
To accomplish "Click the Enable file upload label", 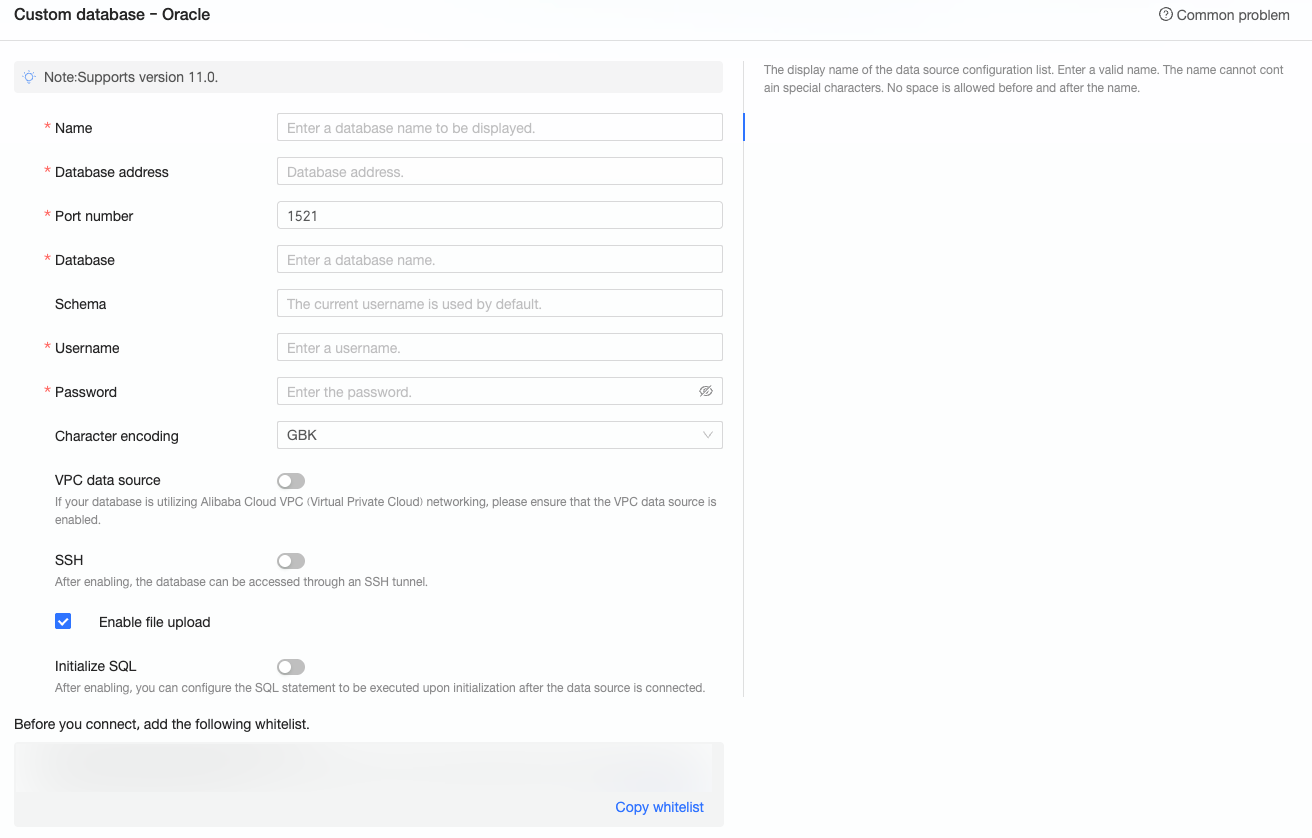I will click(x=154, y=622).
